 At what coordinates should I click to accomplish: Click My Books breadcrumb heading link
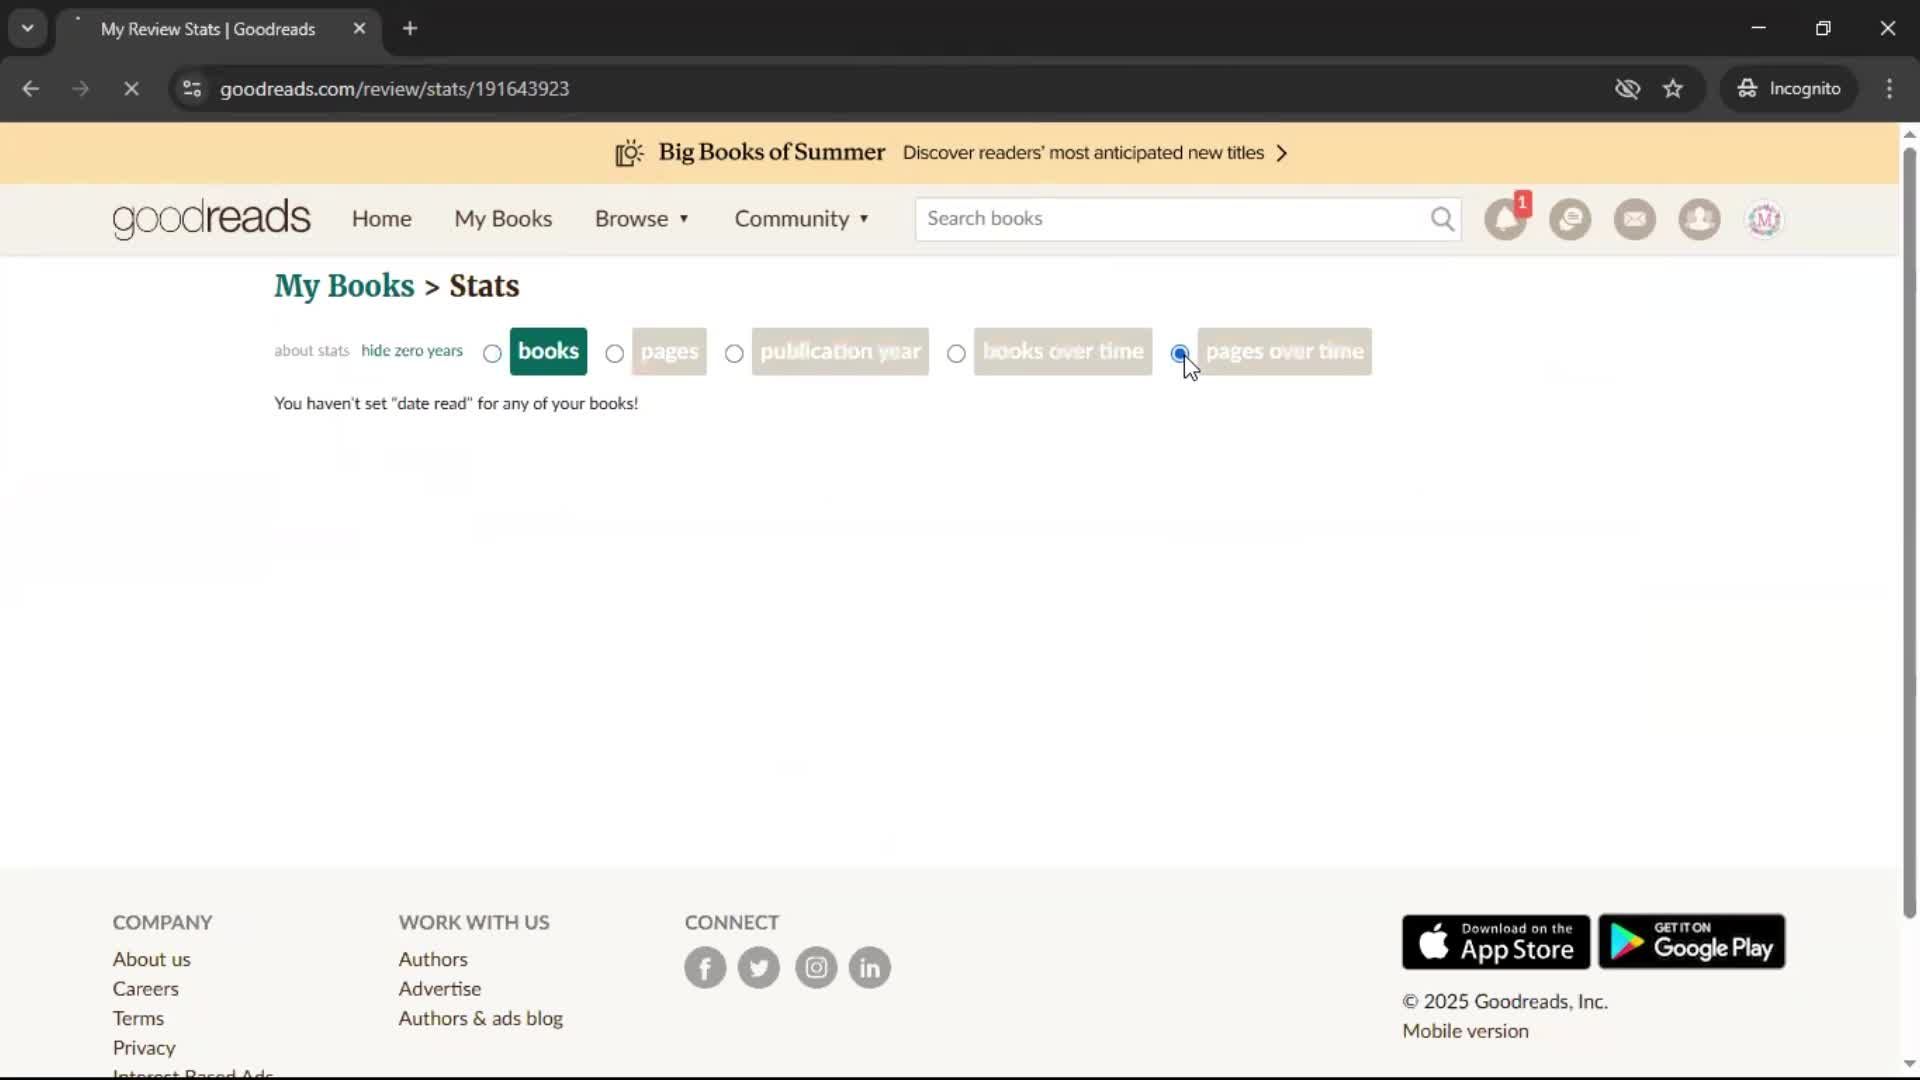pos(344,286)
